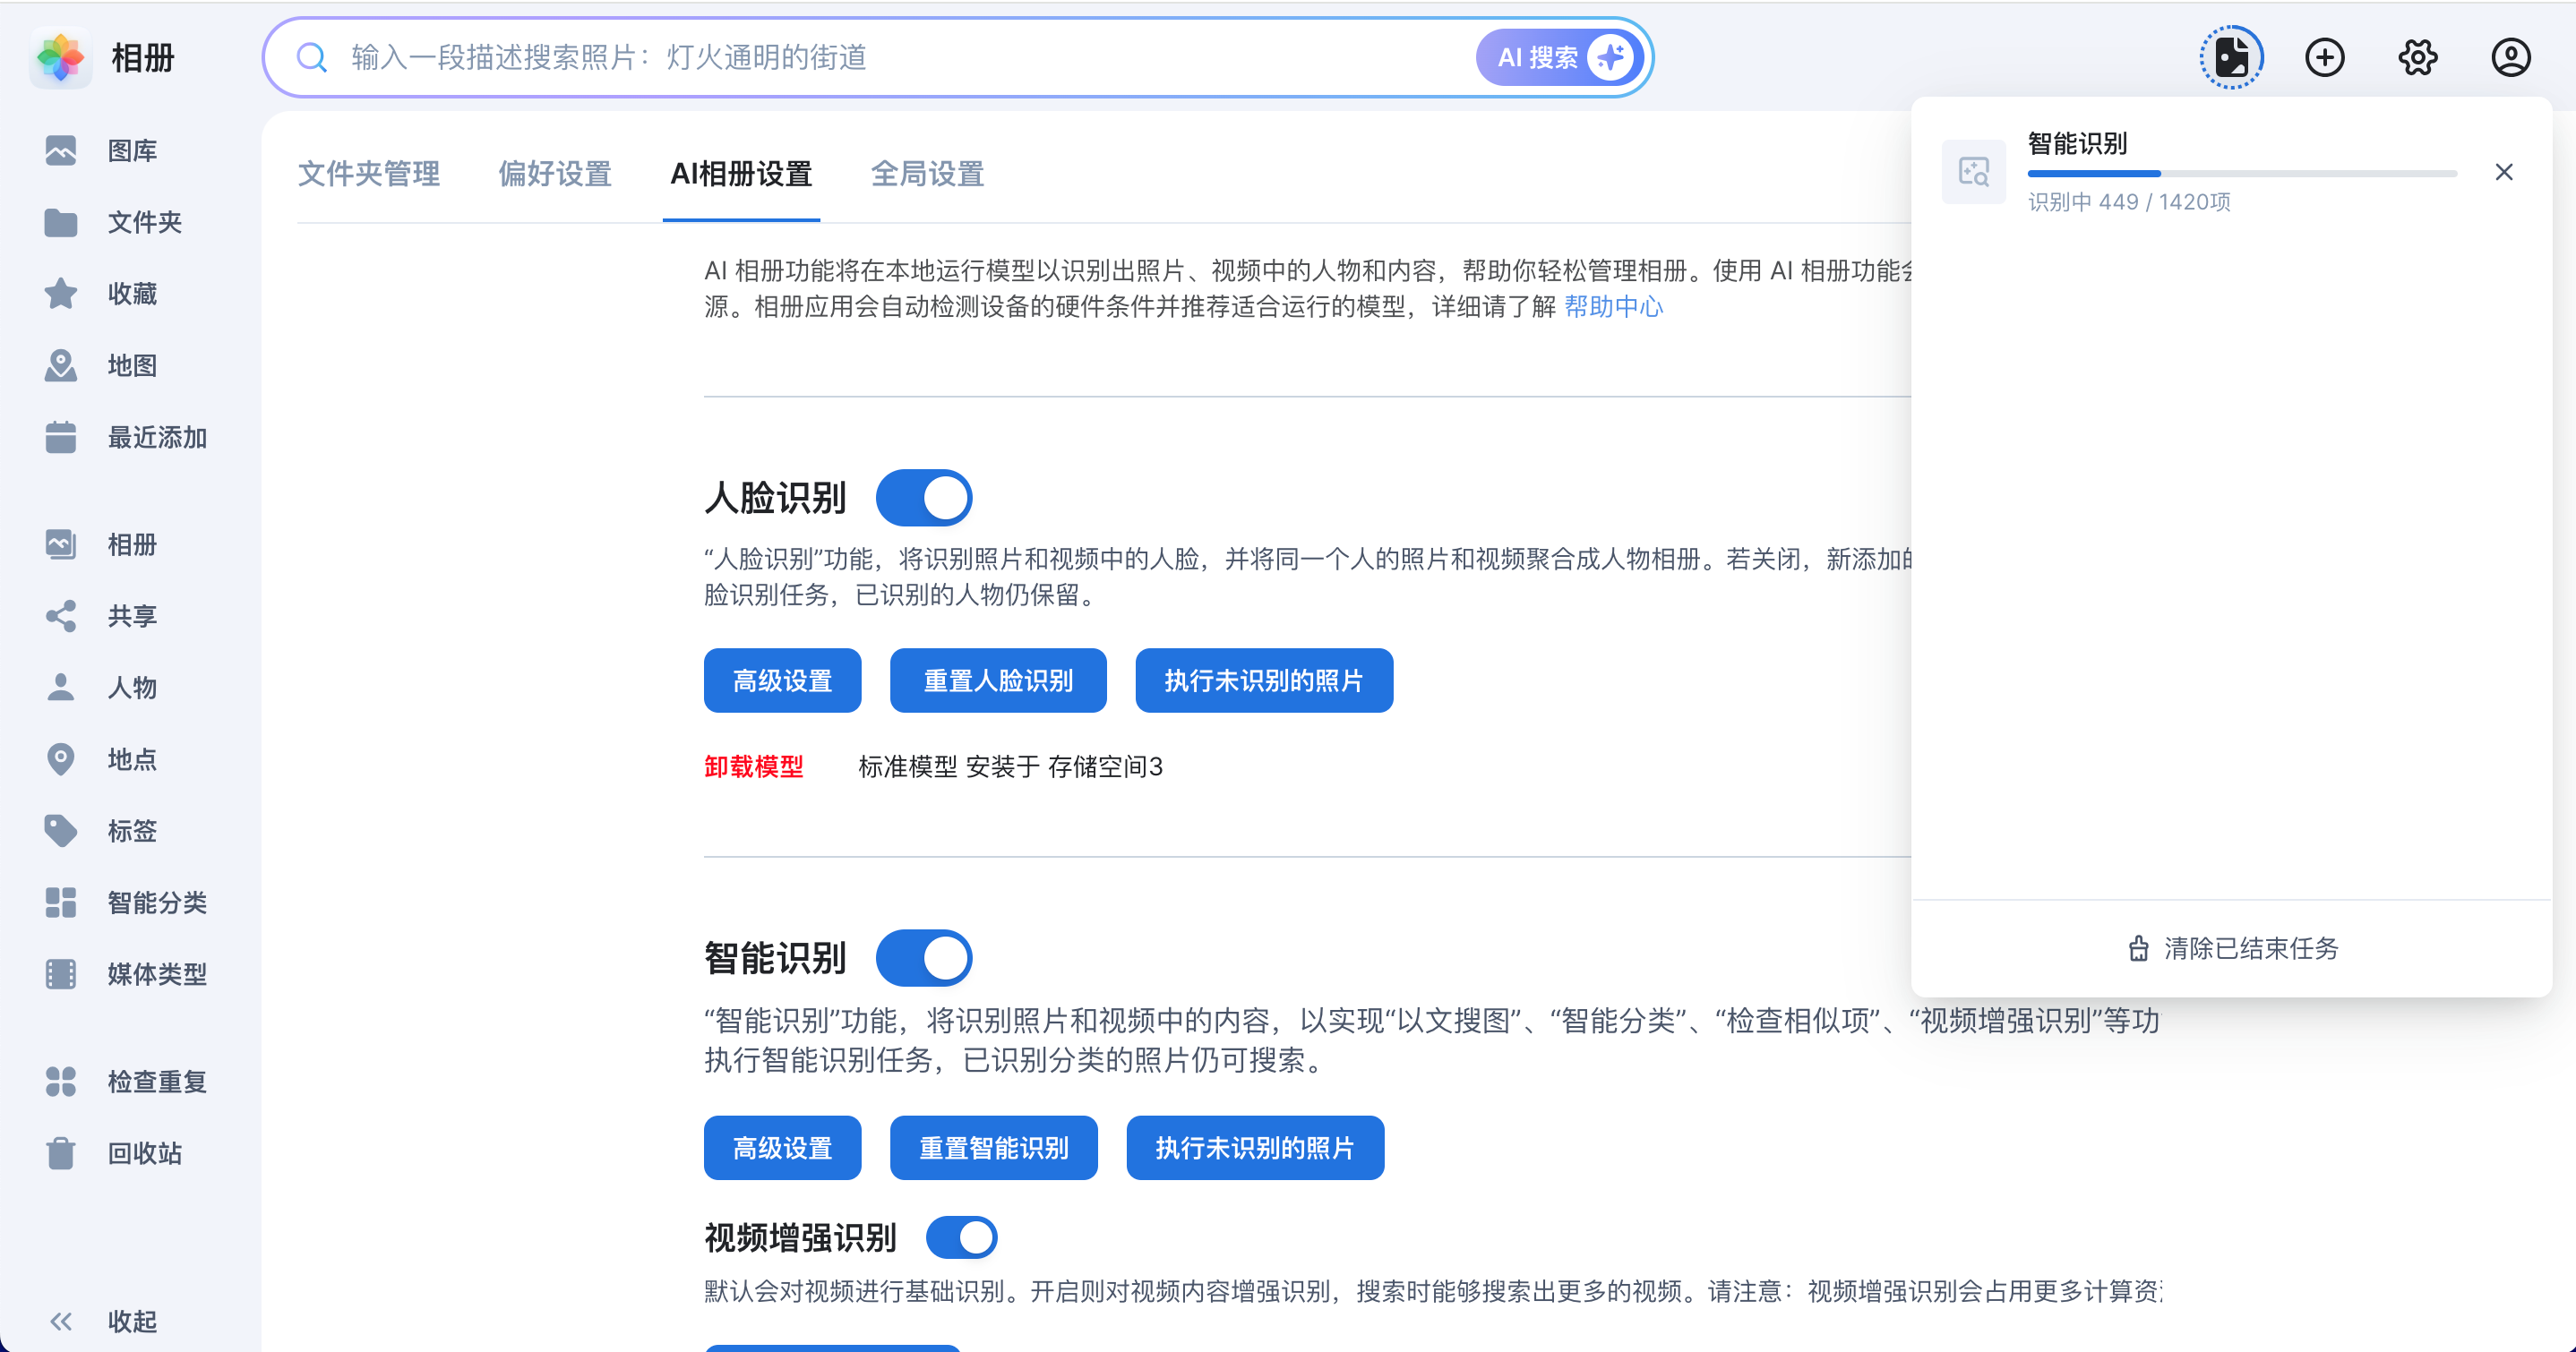The width and height of the screenshot is (2576, 1352).
Task: Open 检查重复 from the sidebar
Action: (156, 1081)
